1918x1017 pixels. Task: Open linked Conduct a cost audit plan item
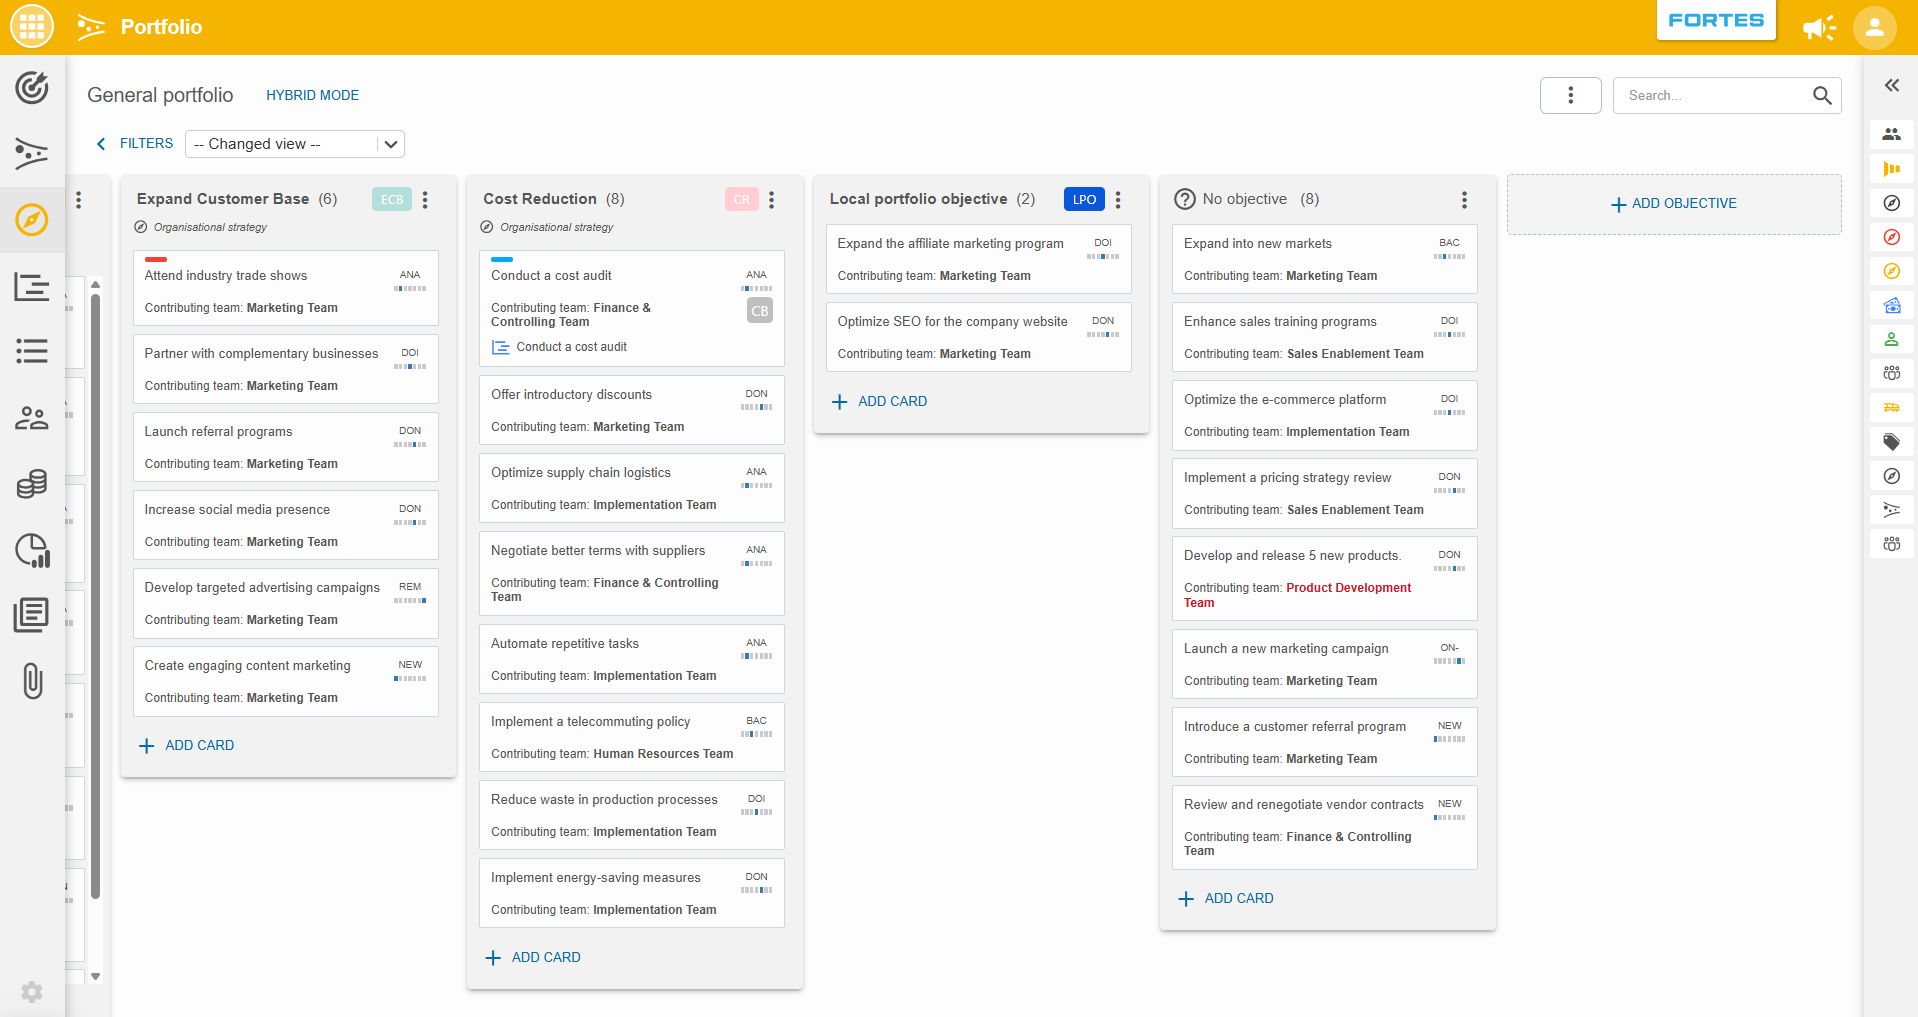click(x=560, y=347)
